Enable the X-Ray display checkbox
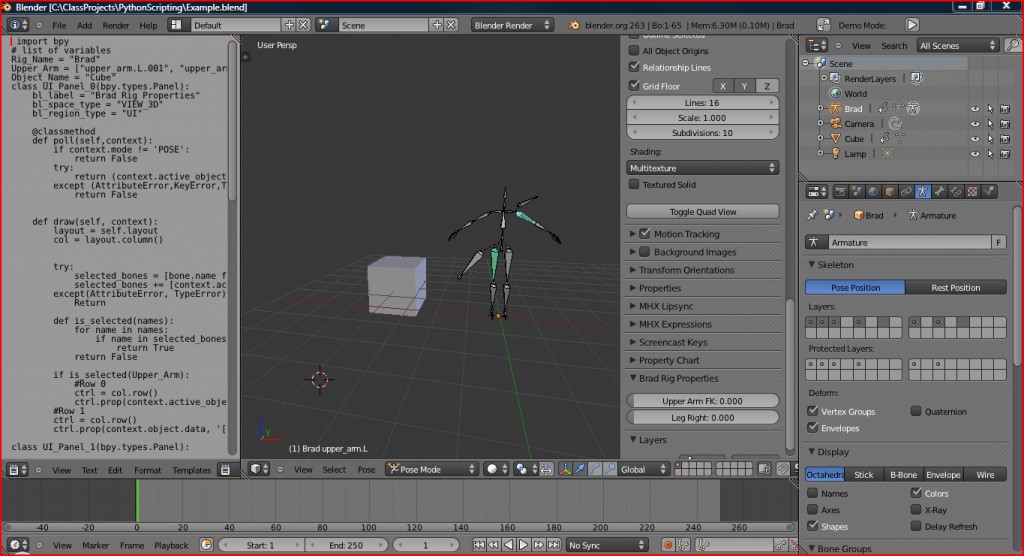1024x556 pixels. click(x=916, y=509)
